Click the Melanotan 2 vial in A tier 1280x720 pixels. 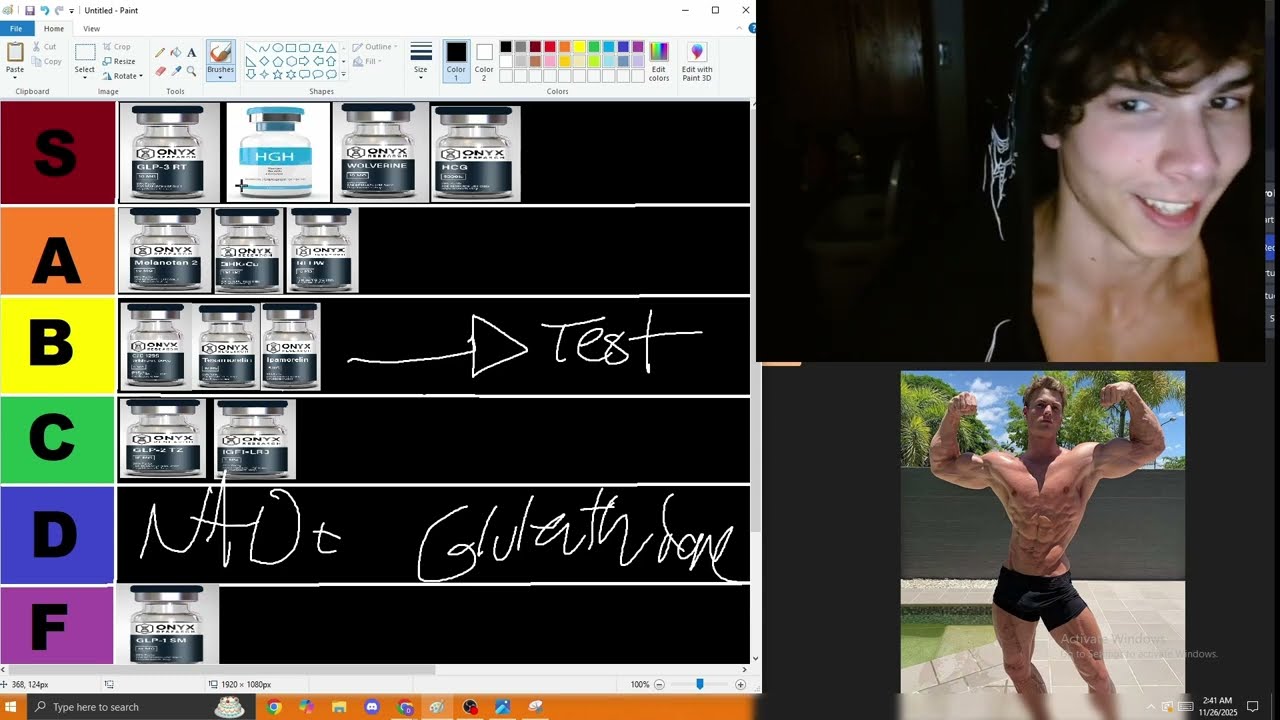pos(166,250)
